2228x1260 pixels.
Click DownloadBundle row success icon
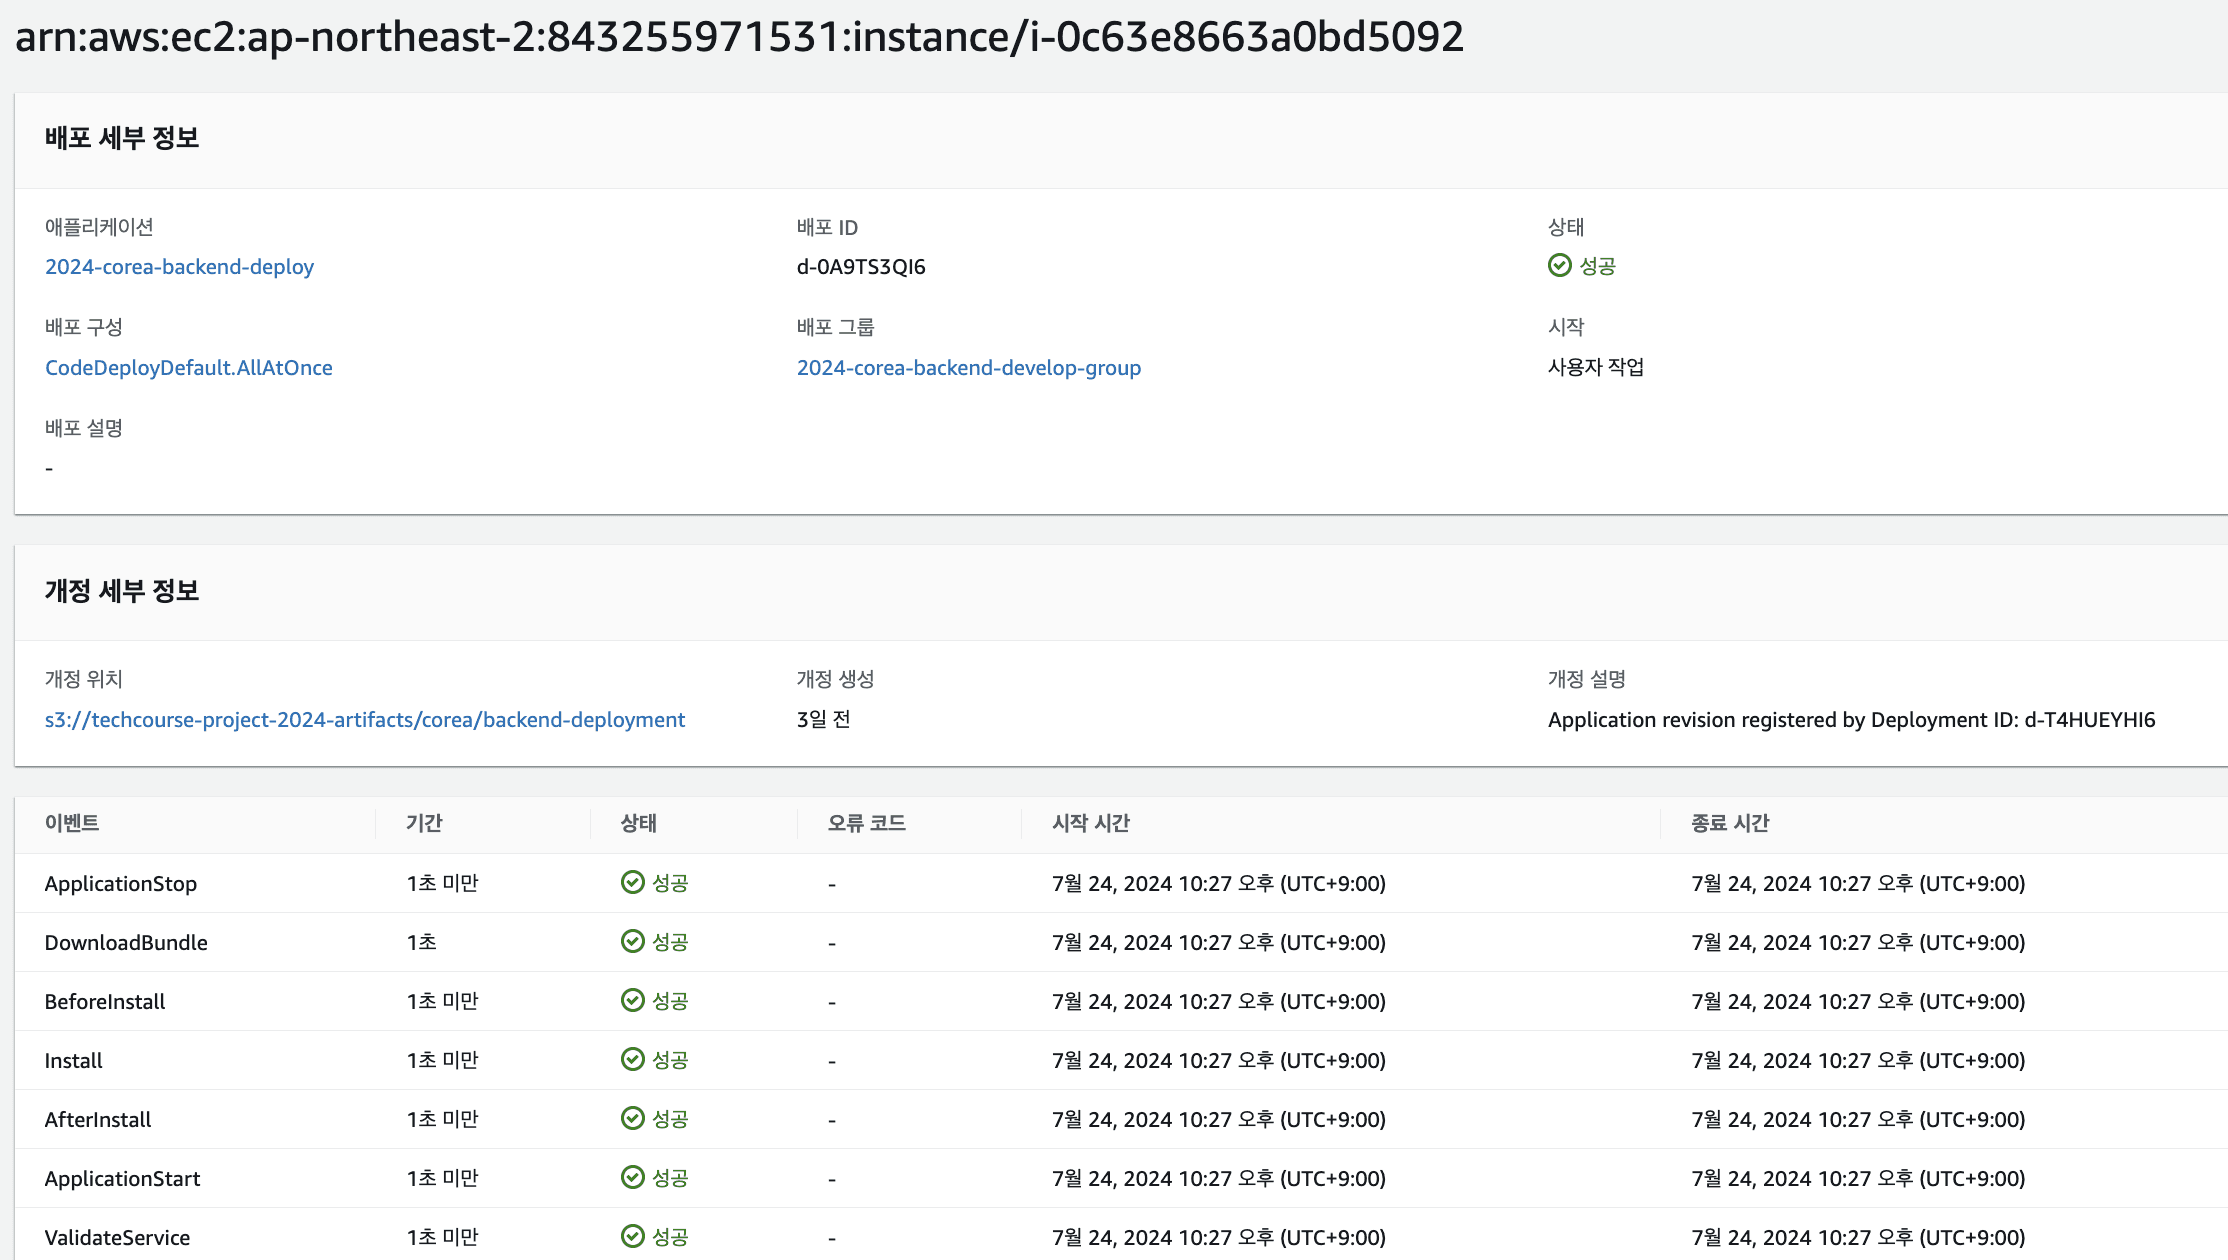(632, 941)
